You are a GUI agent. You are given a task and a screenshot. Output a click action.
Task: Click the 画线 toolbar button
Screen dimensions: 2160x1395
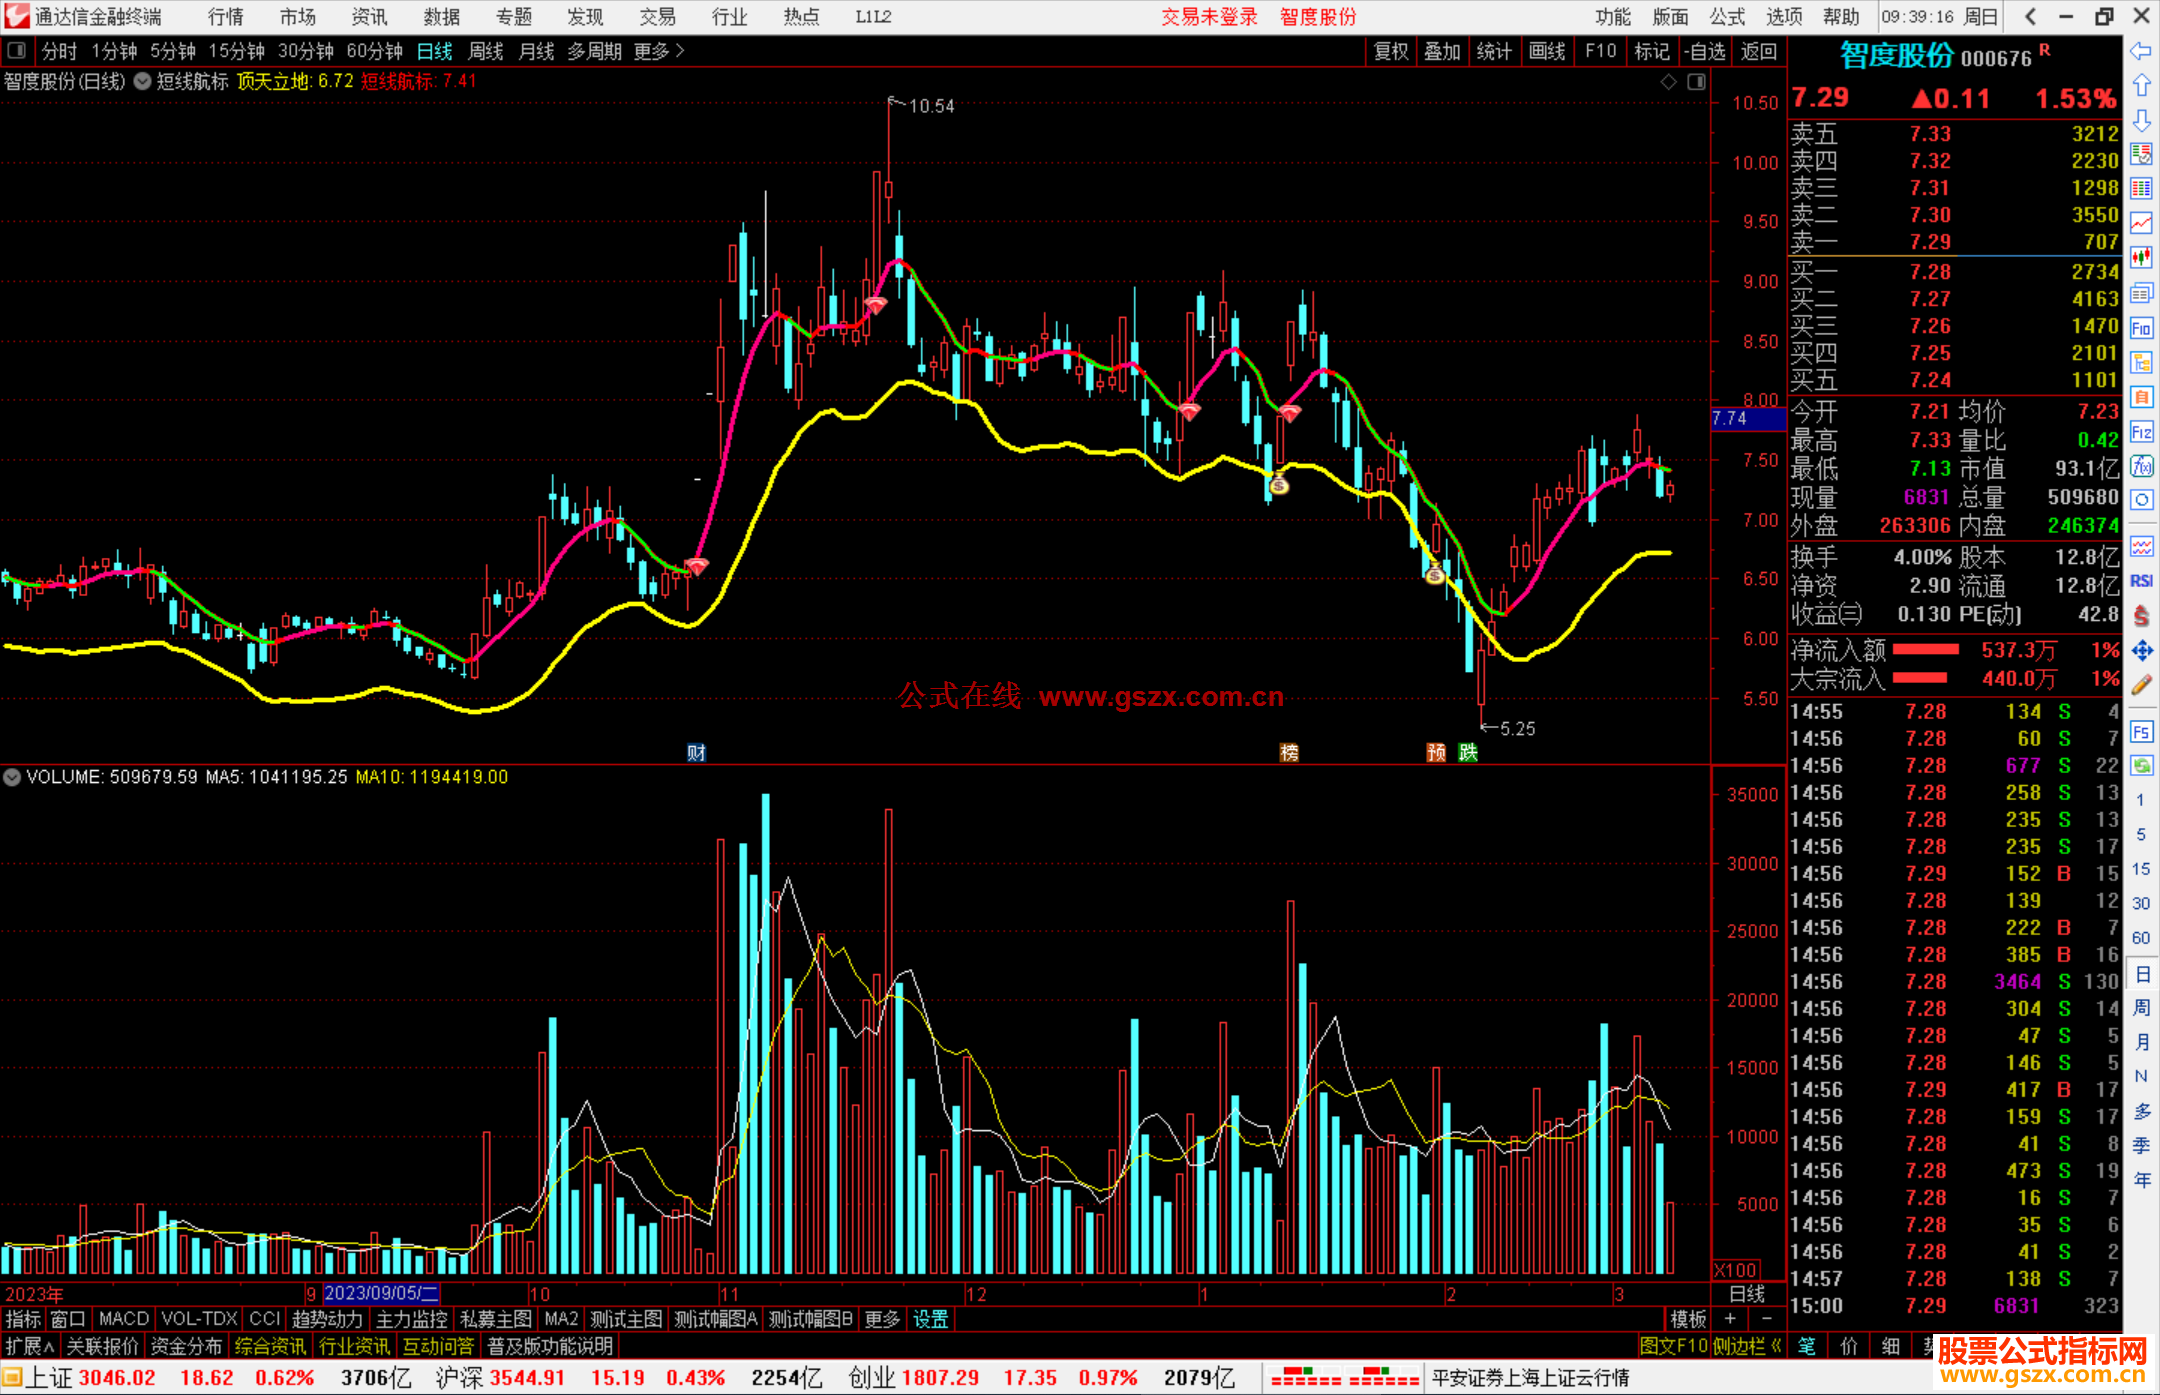click(1547, 51)
